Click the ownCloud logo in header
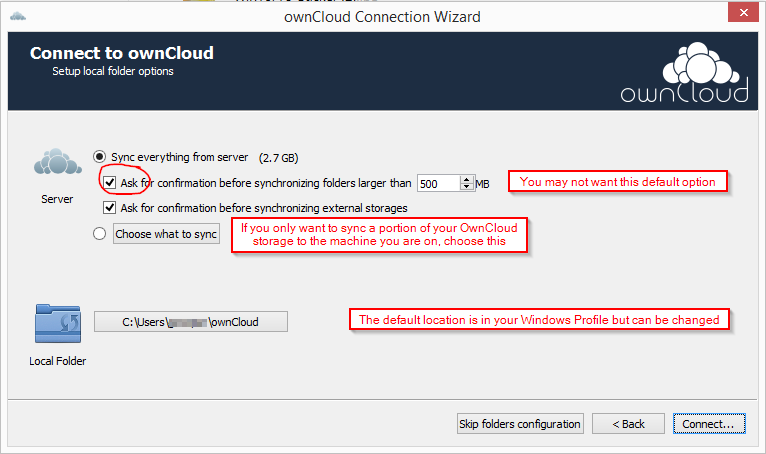Viewport: 766px width, 454px height. 684,73
